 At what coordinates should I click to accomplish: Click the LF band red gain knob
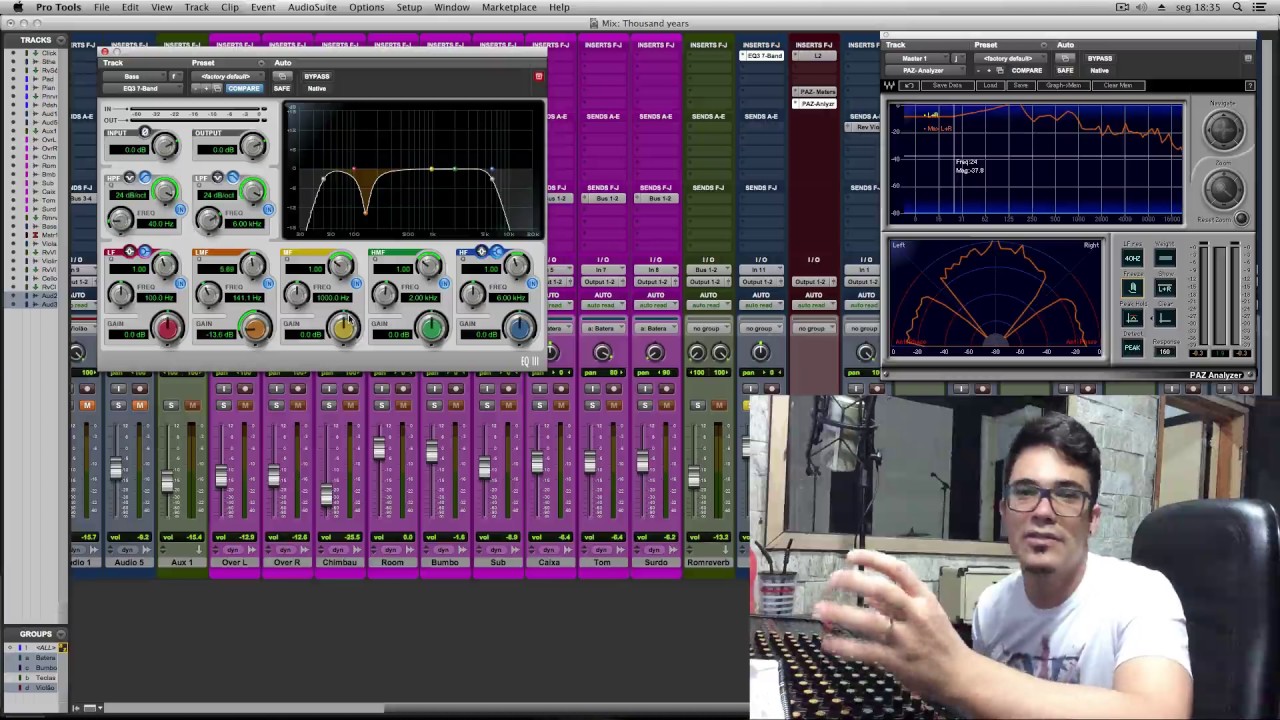[x=167, y=328]
